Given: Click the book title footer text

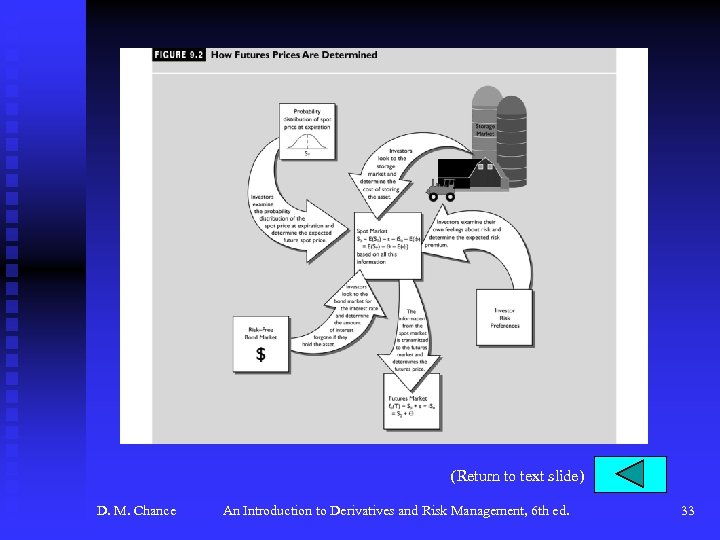Looking at the screenshot, I should pyautogui.click(x=396, y=511).
